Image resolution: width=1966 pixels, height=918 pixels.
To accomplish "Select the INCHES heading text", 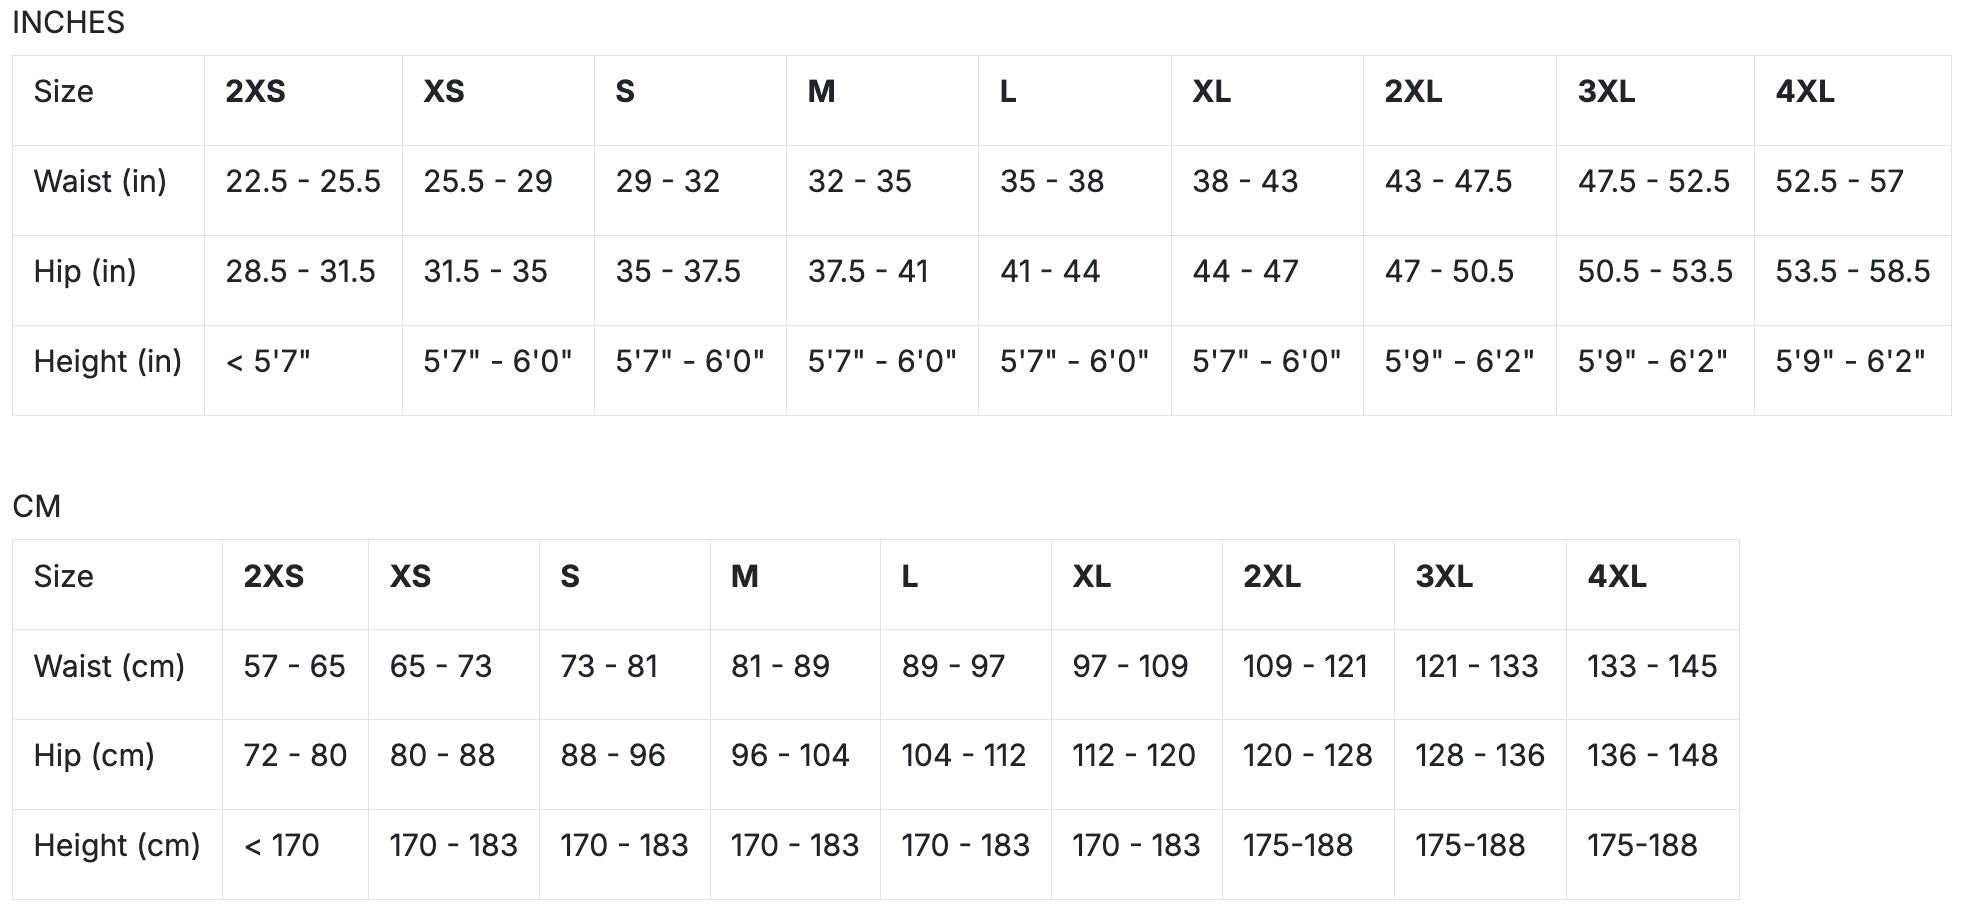I will point(69,22).
